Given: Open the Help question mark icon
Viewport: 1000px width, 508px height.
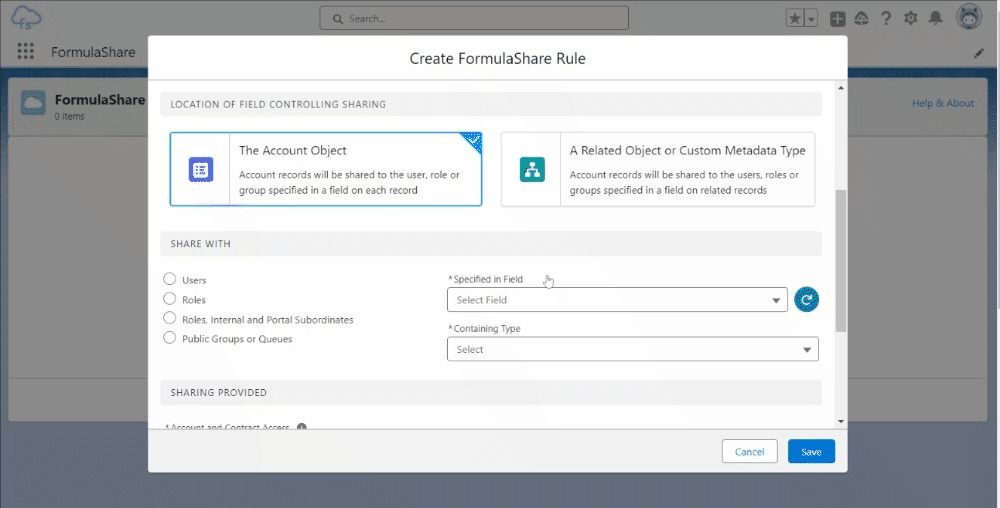Looking at the screenshot, I should [886, 18].
